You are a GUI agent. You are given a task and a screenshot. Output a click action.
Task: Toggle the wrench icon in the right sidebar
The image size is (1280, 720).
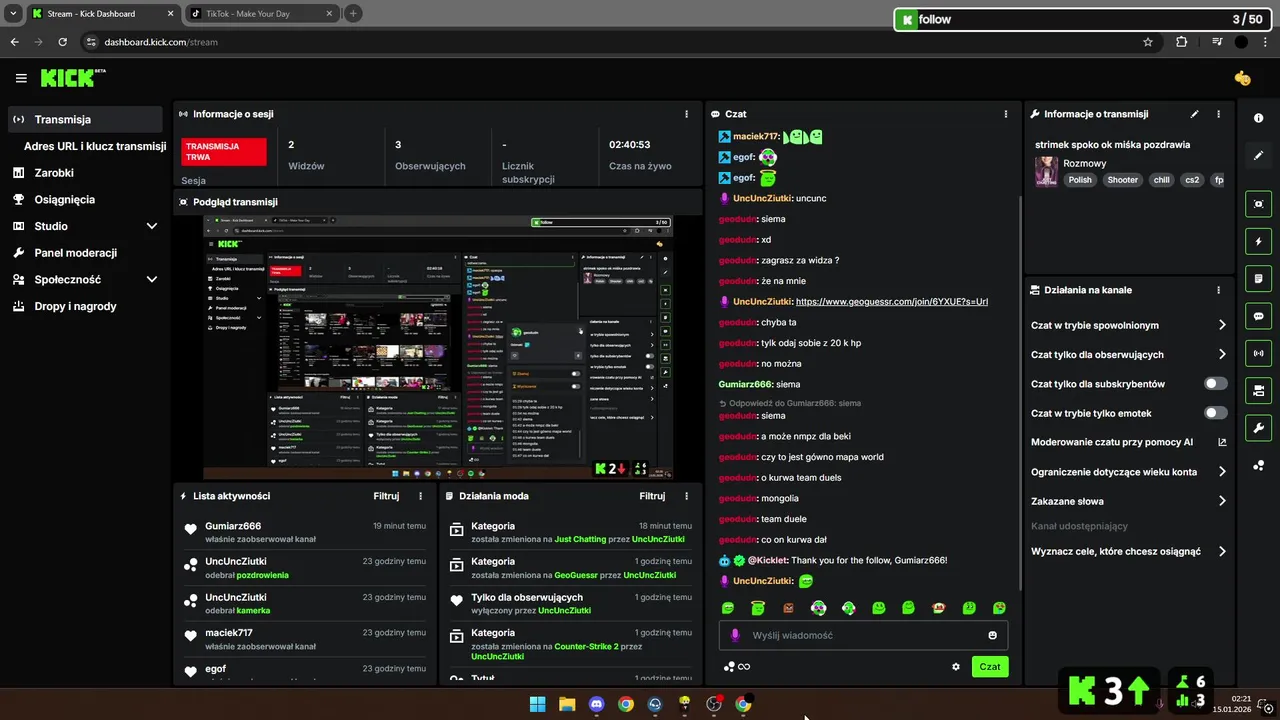click(x=1258, y=428)
